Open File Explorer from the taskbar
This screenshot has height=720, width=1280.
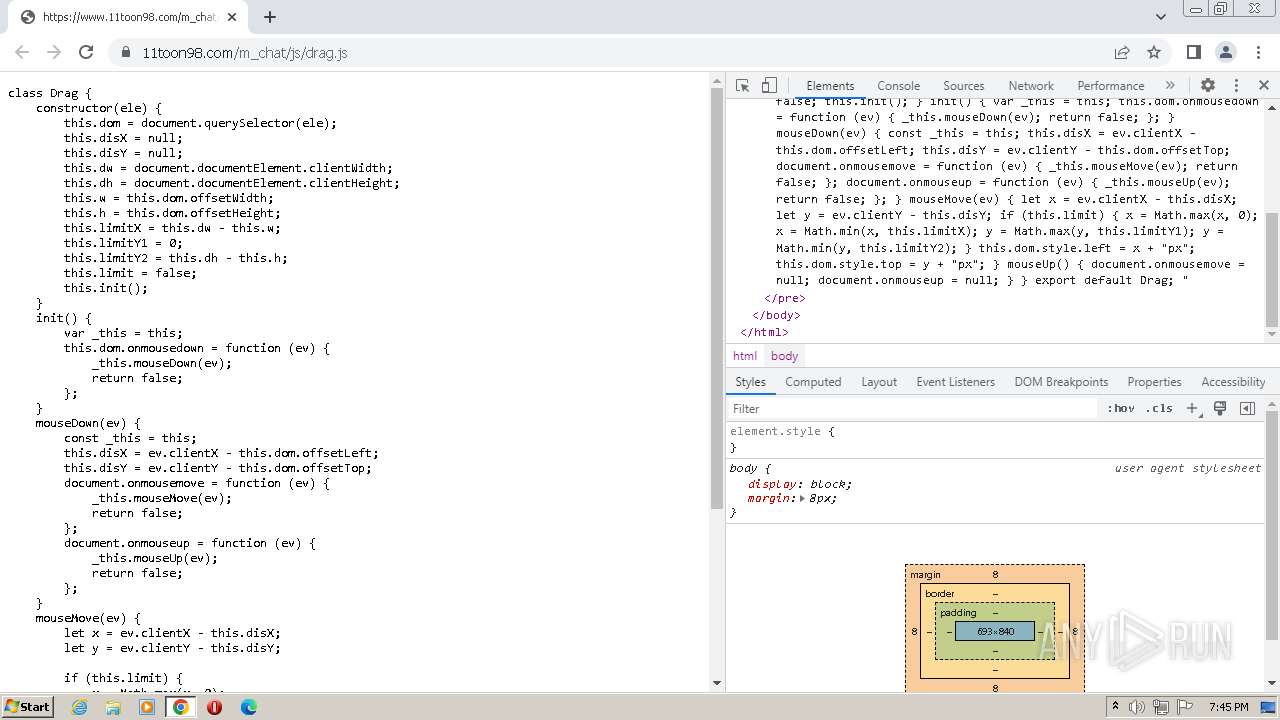coord(113,707)
